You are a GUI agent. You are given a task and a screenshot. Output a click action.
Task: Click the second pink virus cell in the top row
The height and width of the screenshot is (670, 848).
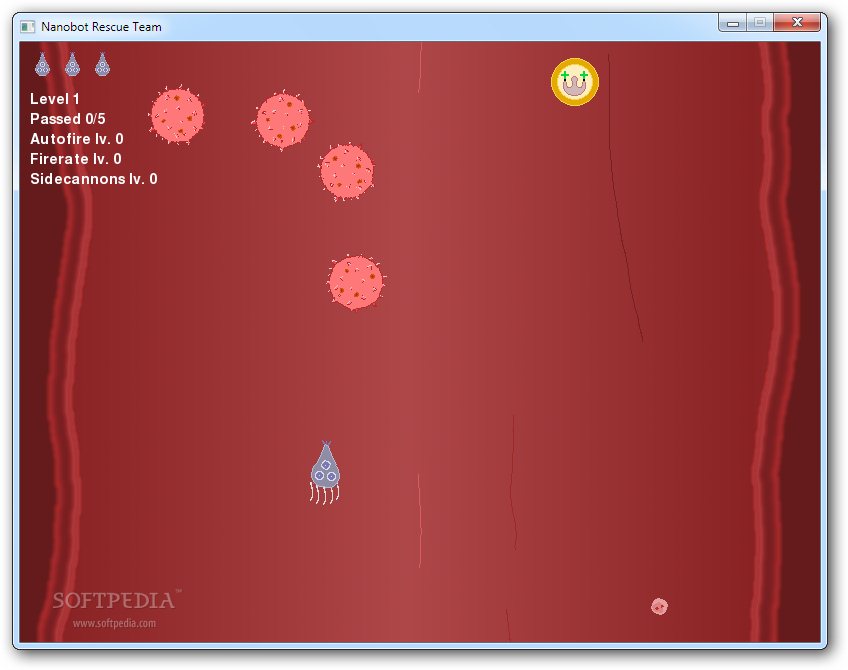coord(282,120)
